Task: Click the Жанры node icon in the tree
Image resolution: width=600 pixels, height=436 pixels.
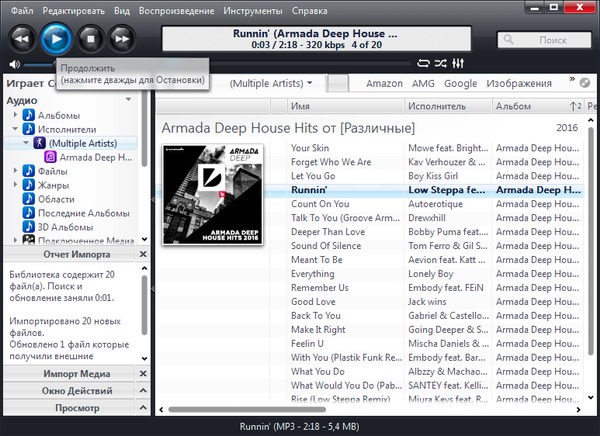Action: [29, 185]
